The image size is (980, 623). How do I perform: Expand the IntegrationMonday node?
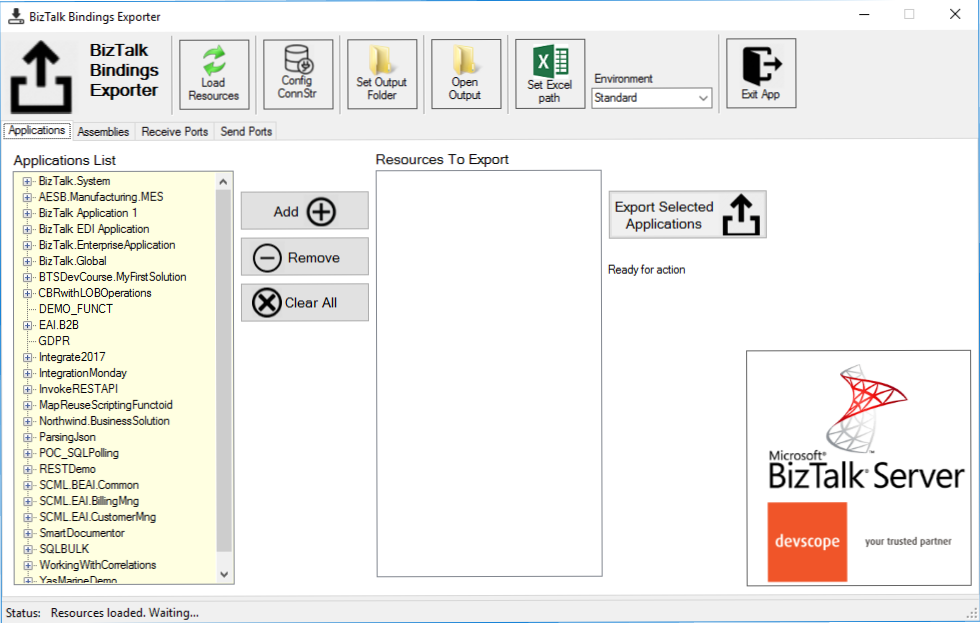tap(27, 374)
